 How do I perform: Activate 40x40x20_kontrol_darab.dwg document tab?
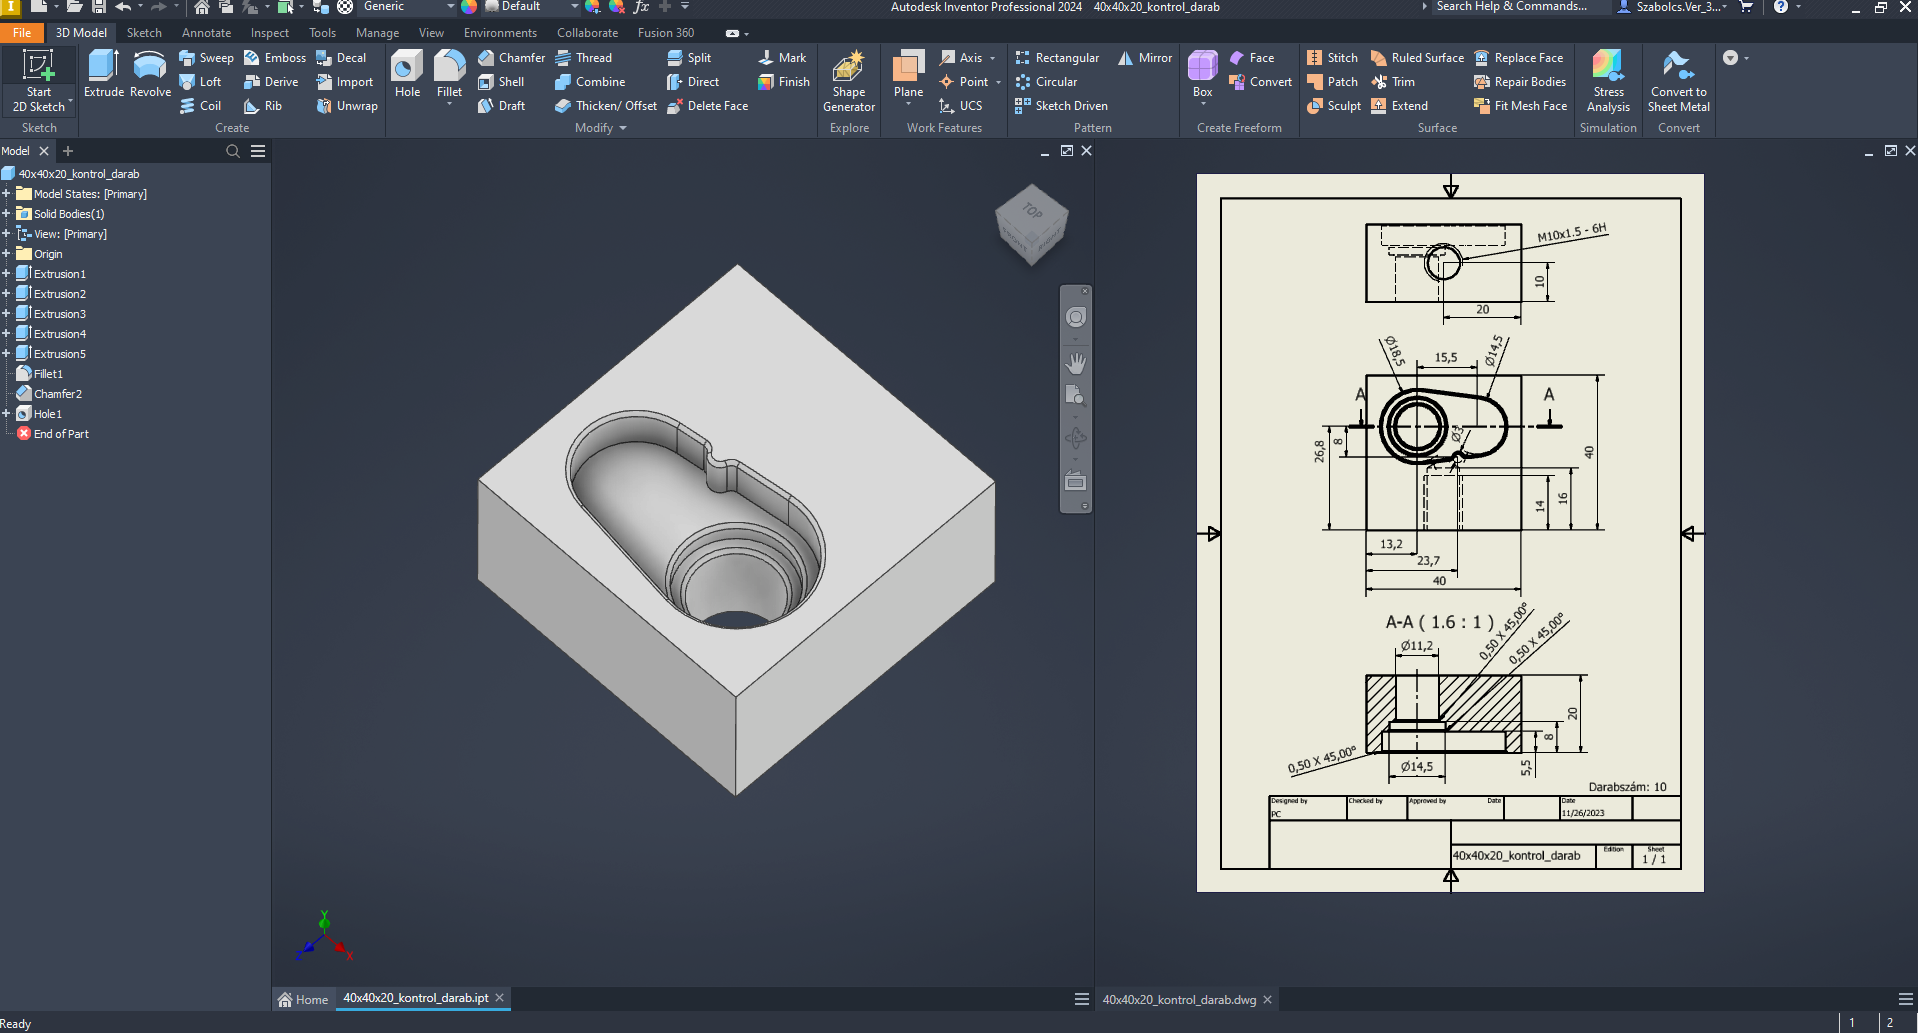click(x=1179, y=999)
